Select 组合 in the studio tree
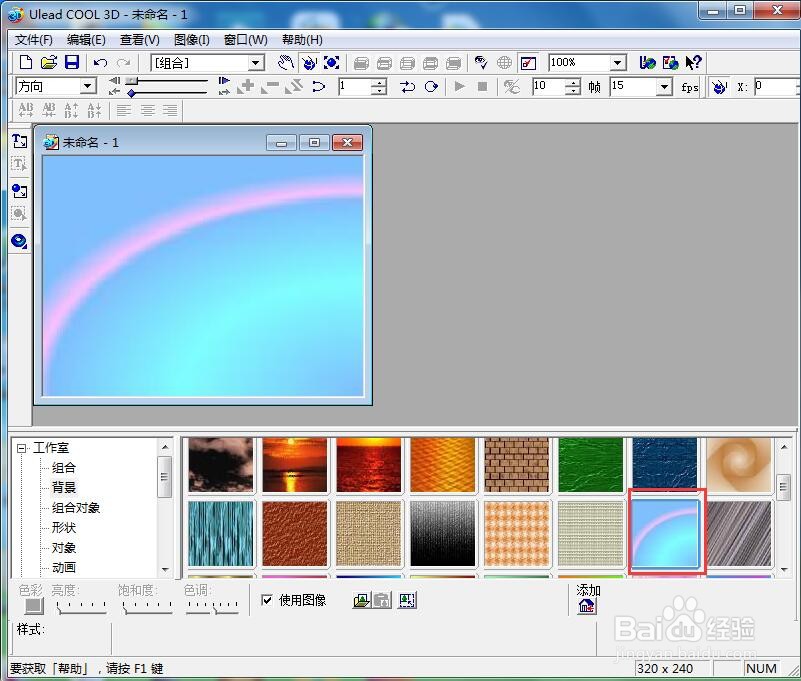This screenshot has height=681, width=801. point(63,467)
